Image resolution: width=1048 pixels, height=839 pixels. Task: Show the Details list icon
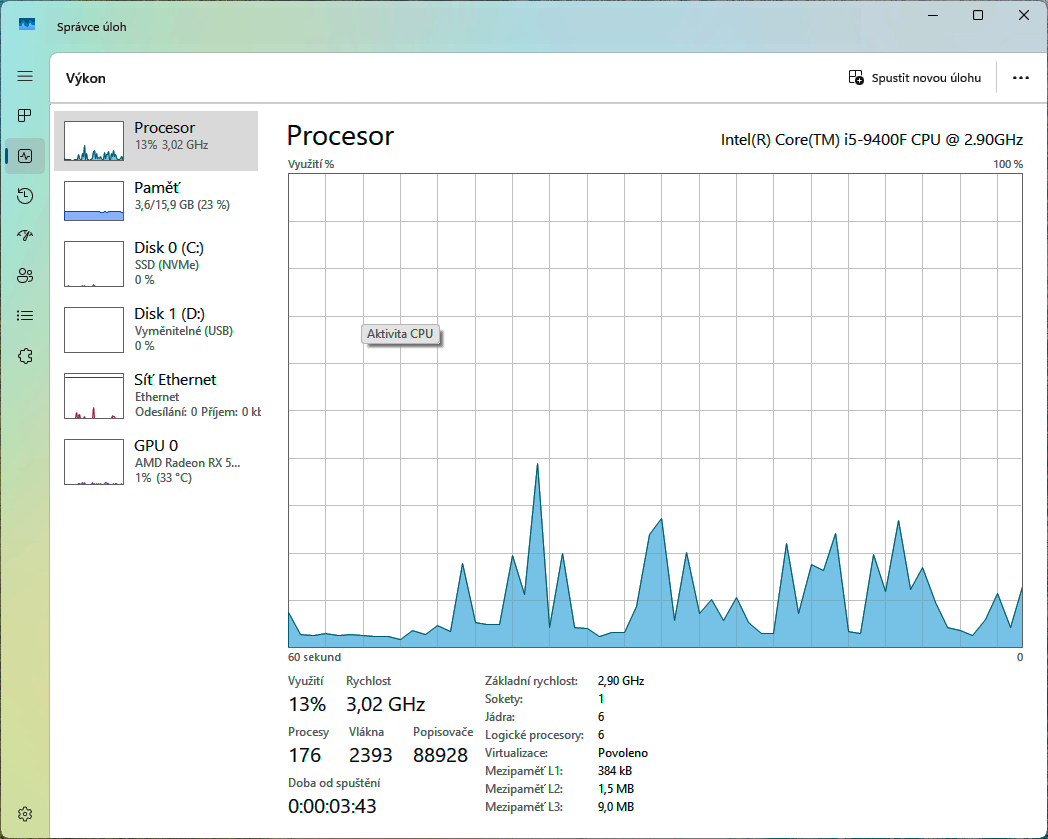point(25,316)
